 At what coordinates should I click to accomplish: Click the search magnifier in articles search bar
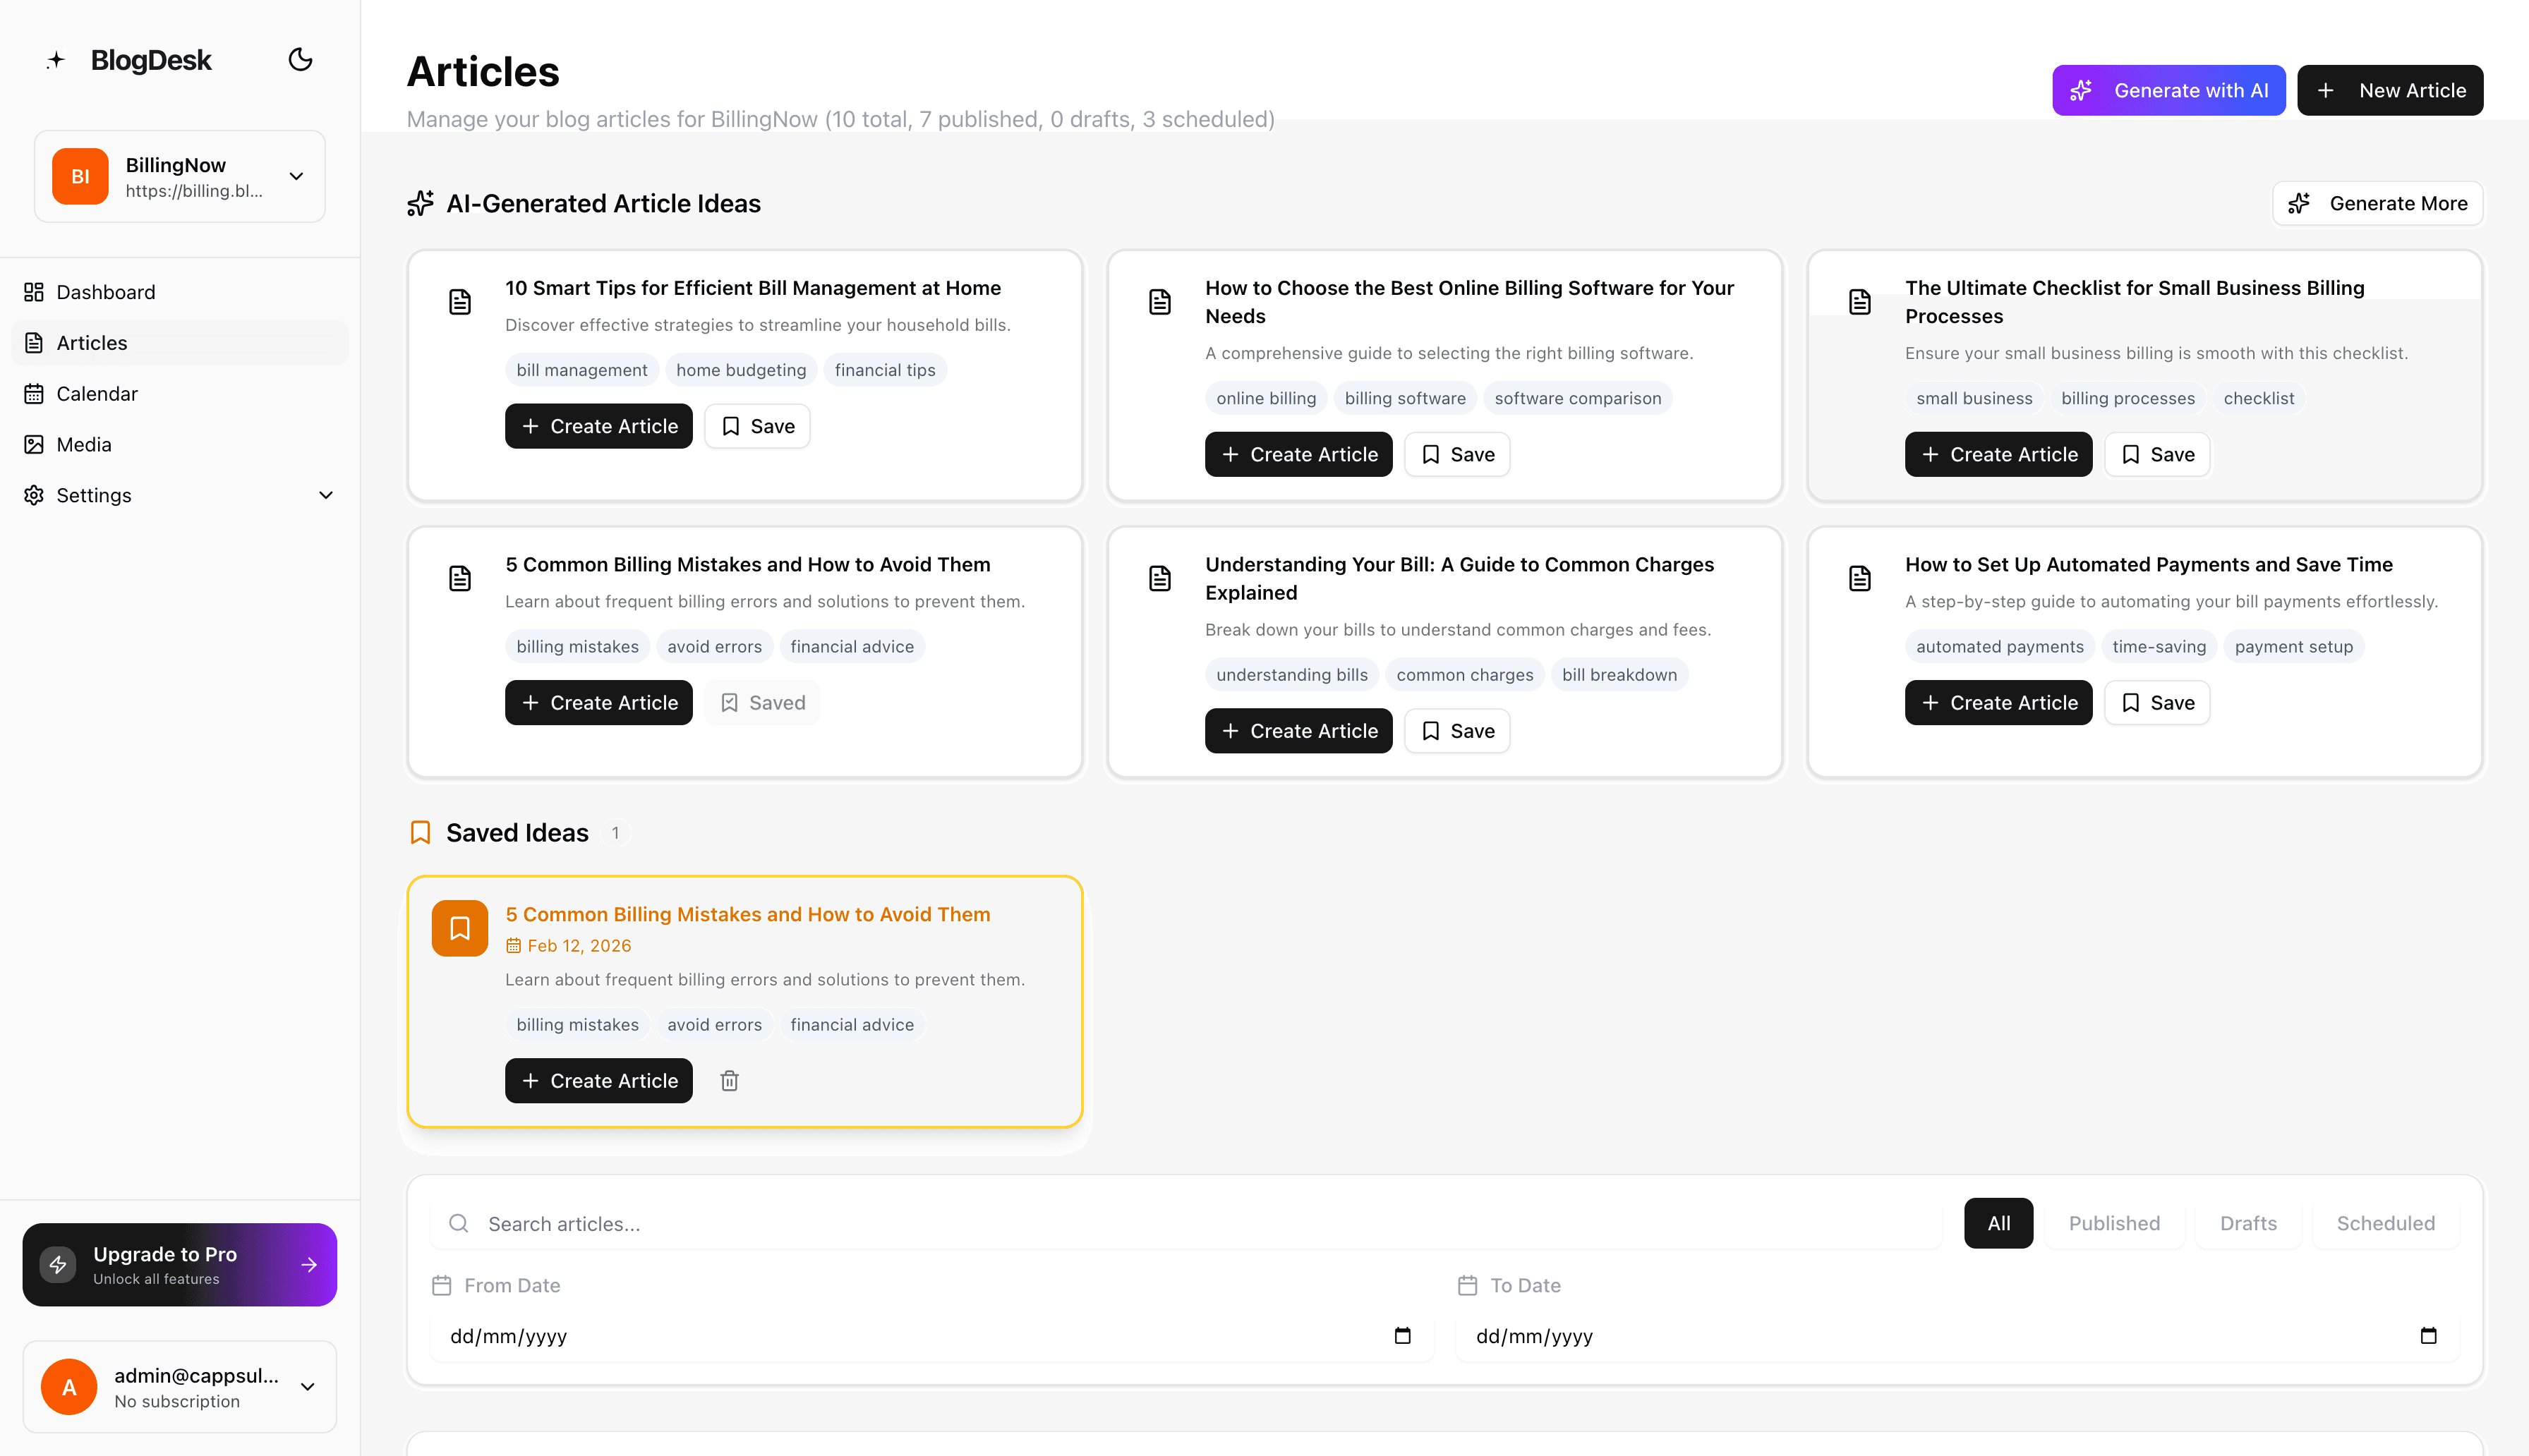click(459, 1223)
